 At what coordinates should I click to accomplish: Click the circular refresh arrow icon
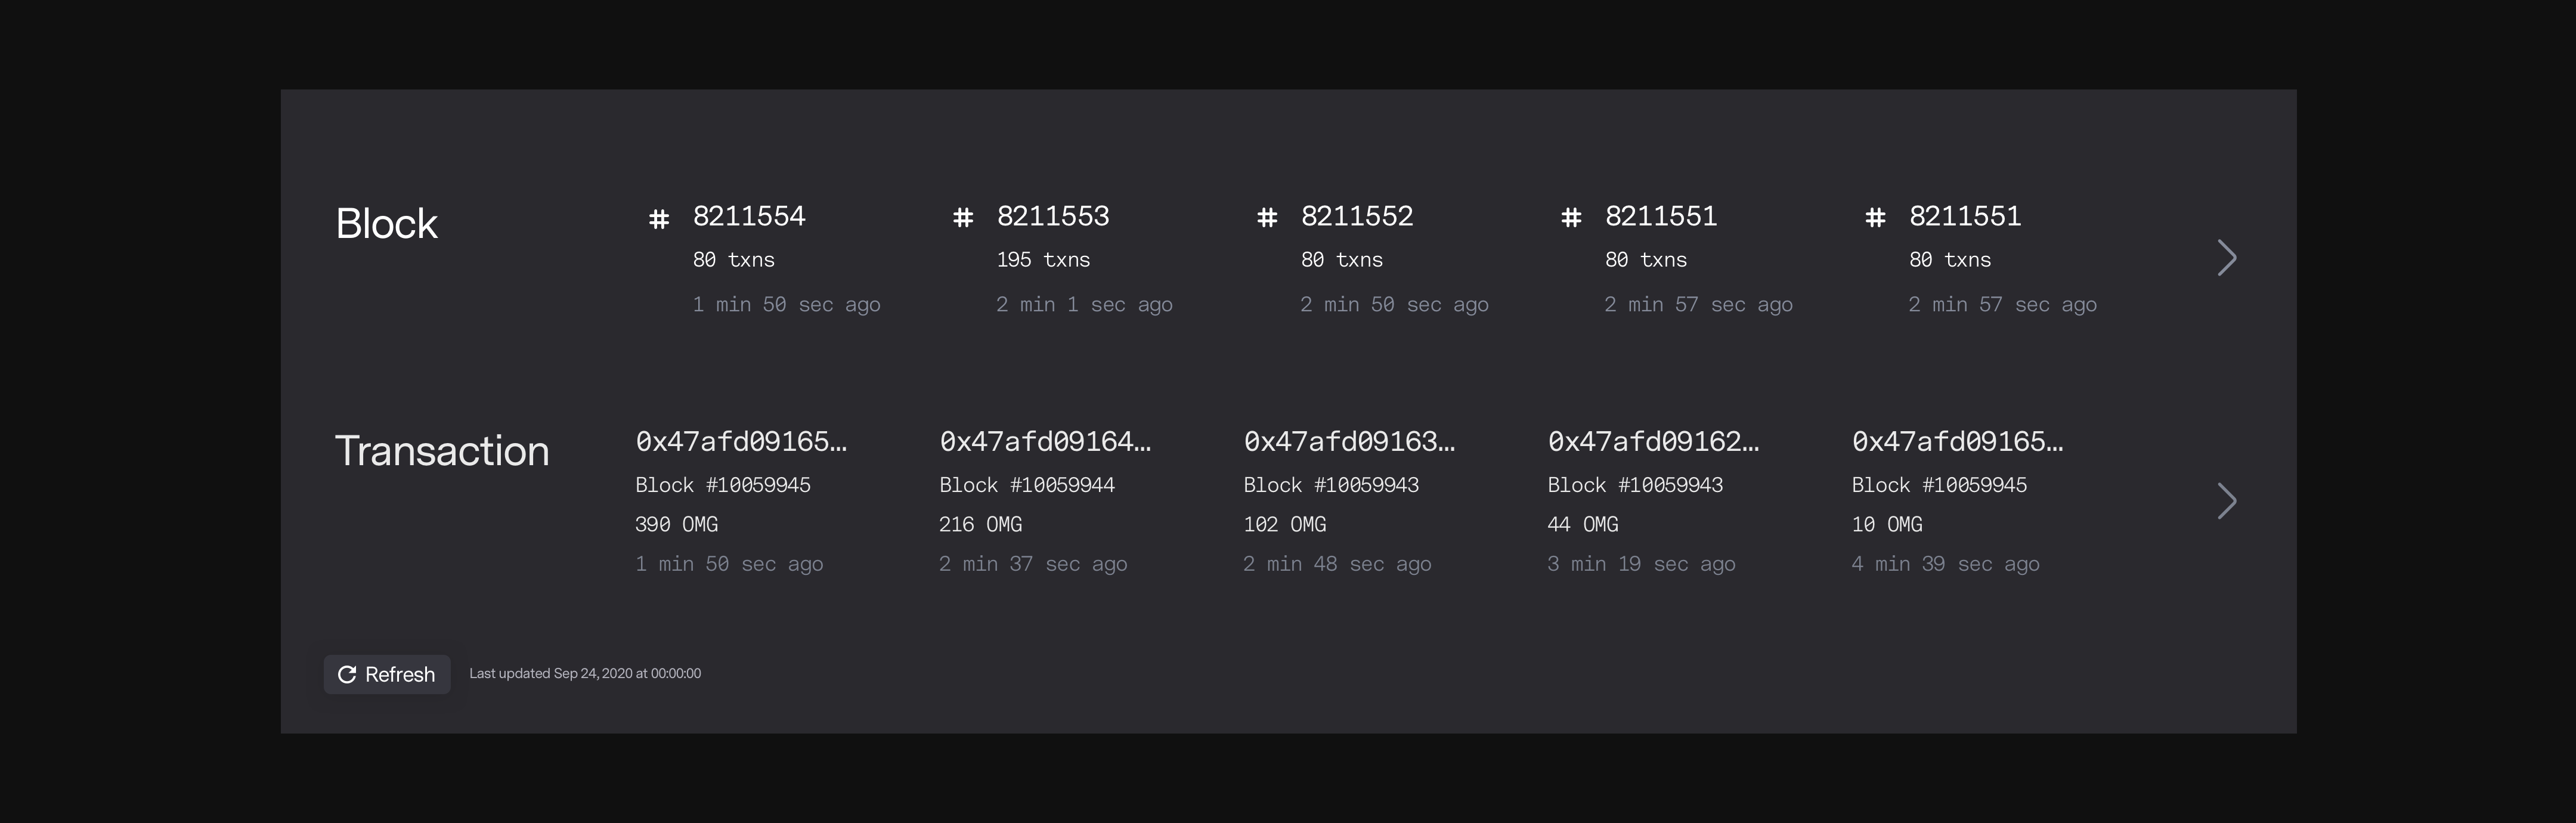click(348, 674)
